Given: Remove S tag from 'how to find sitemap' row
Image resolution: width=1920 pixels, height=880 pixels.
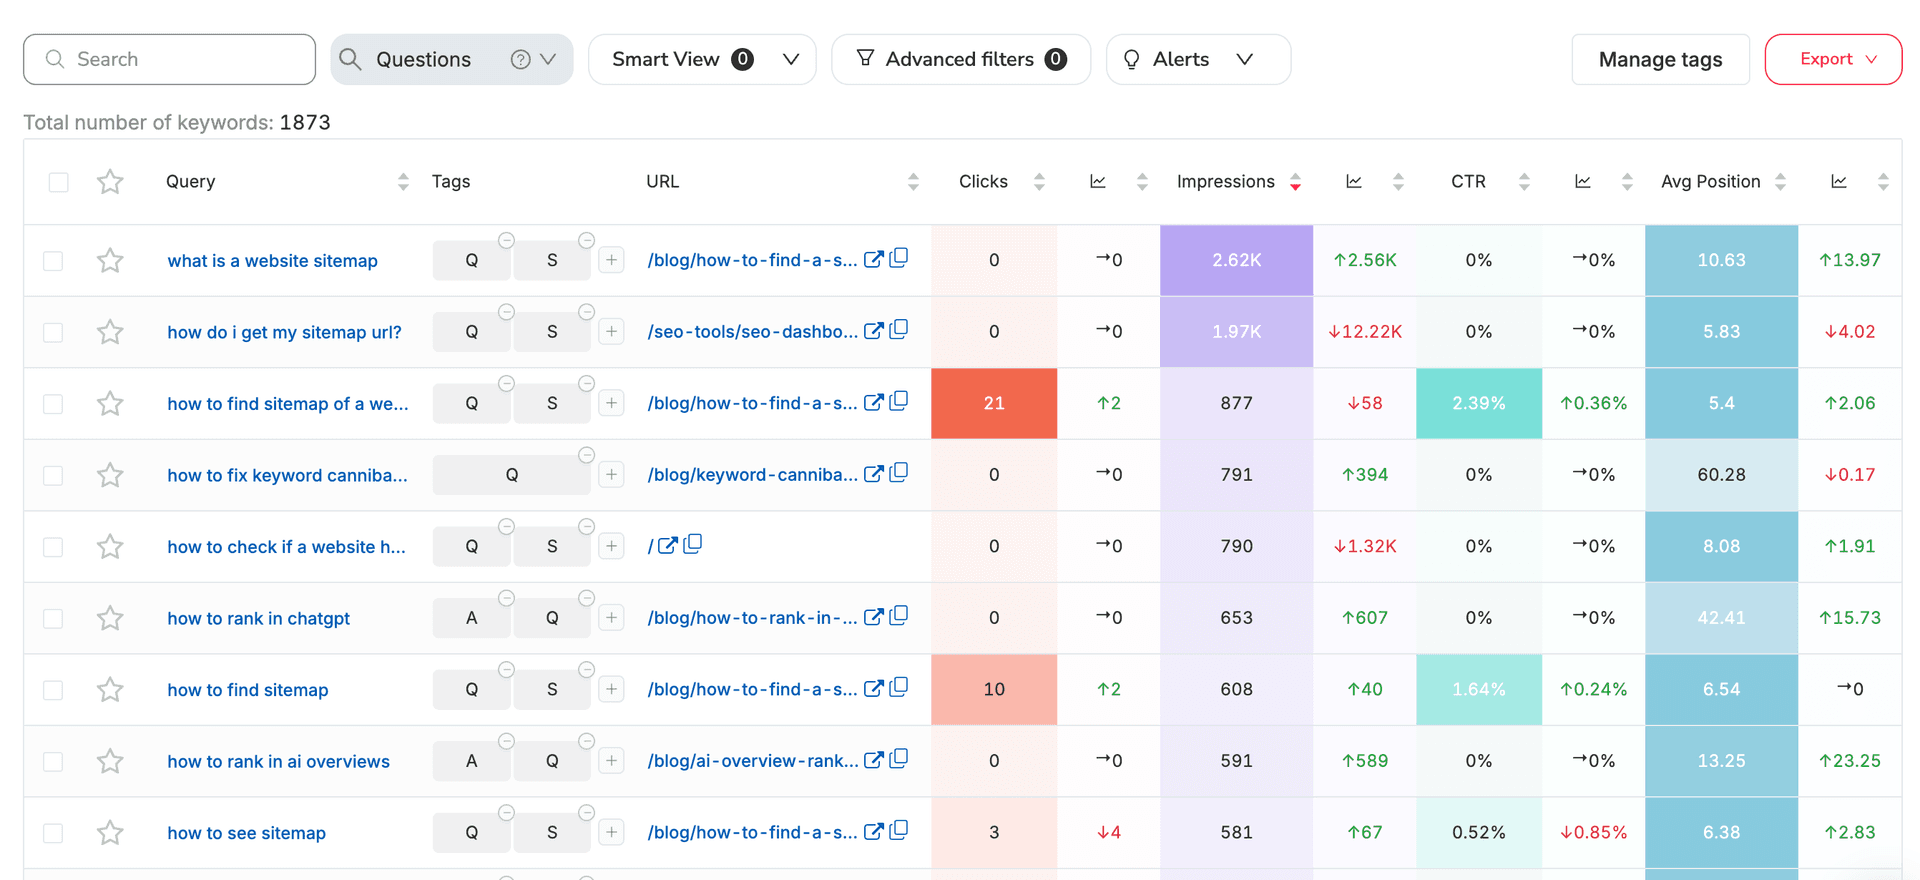Looking at the screenshot, I should point(587,670).
